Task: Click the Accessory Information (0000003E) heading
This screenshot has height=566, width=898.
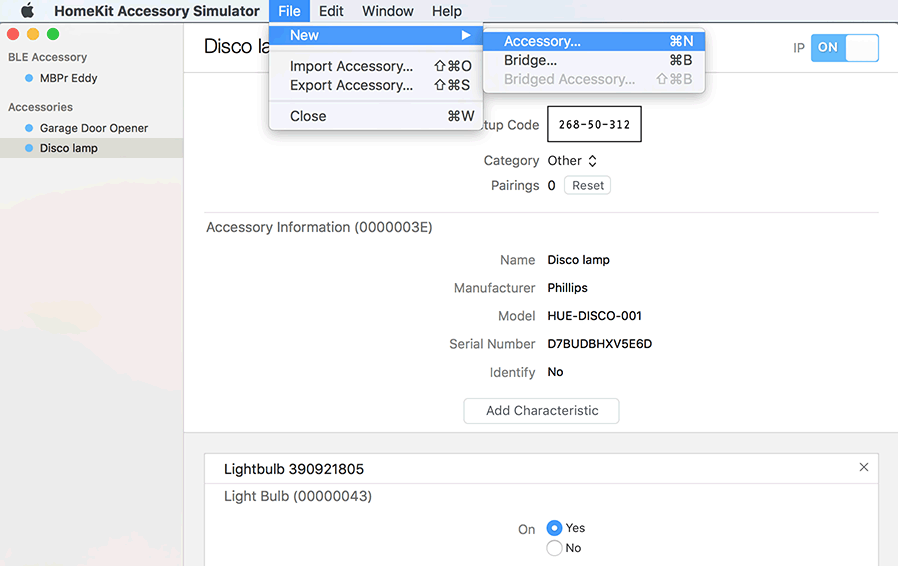Action: [x=319, y=227]
